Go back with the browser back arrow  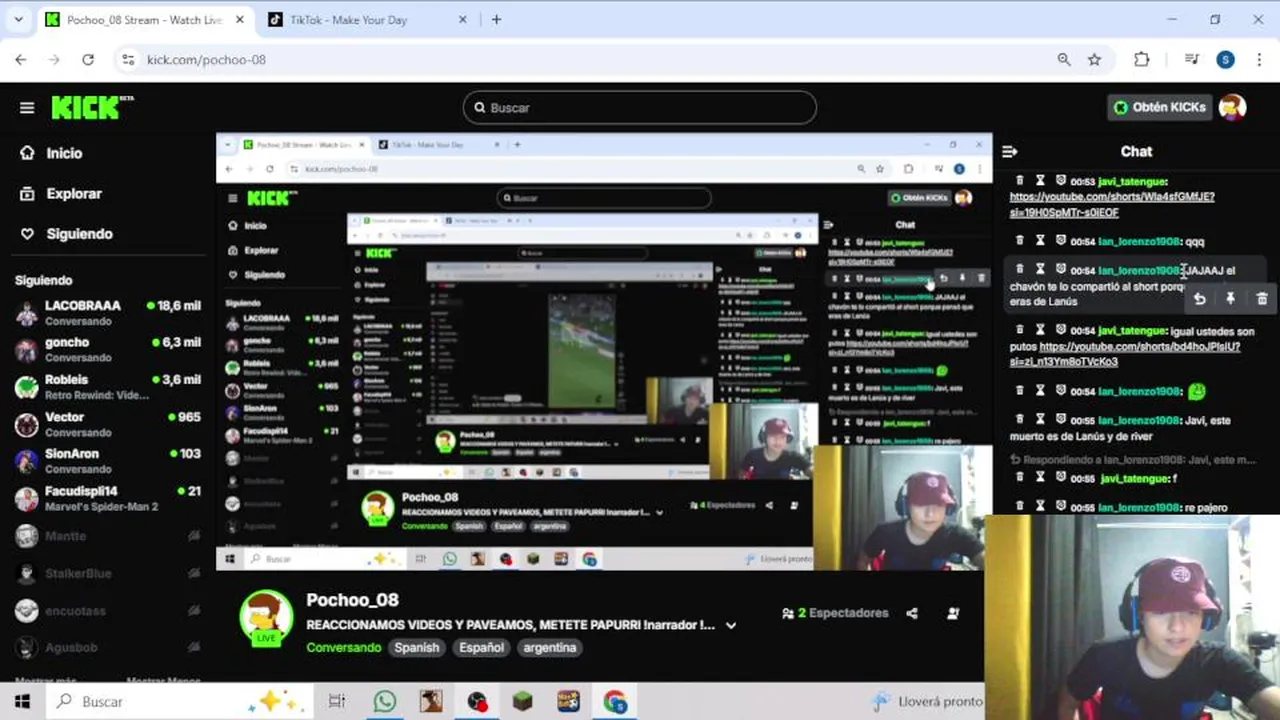(x=21, y=60)
